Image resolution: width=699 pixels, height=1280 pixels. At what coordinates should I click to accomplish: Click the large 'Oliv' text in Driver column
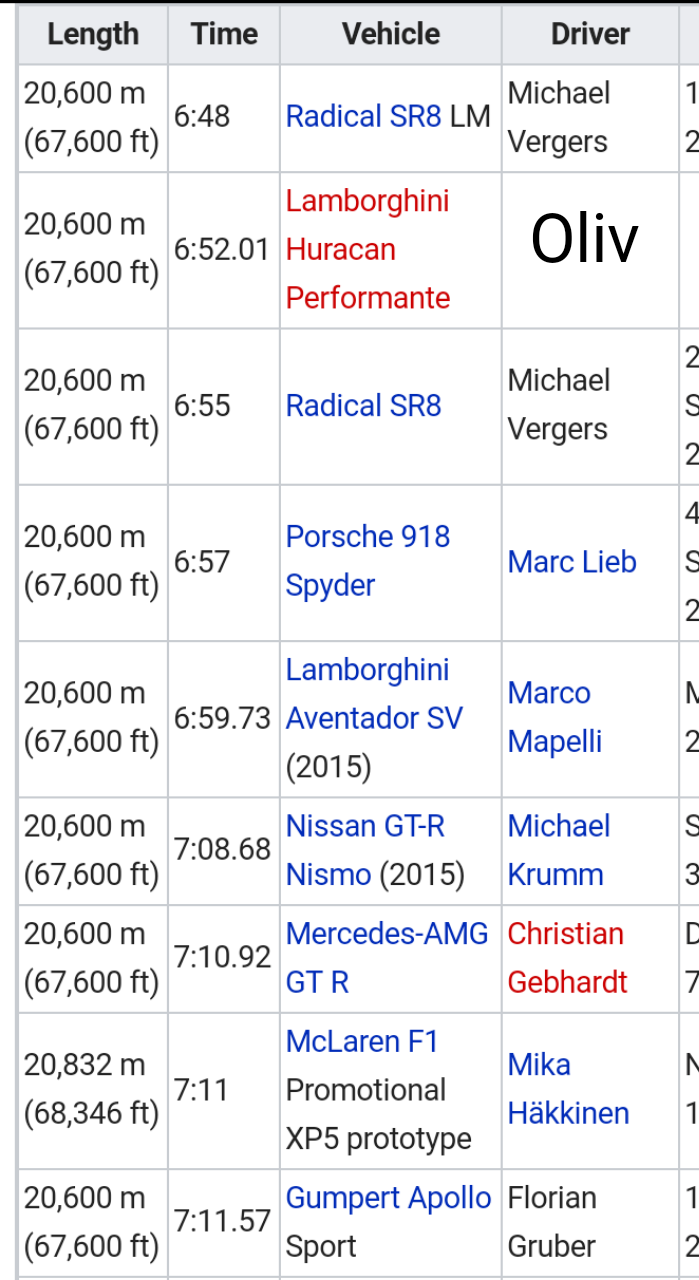(x=585, y=240)
